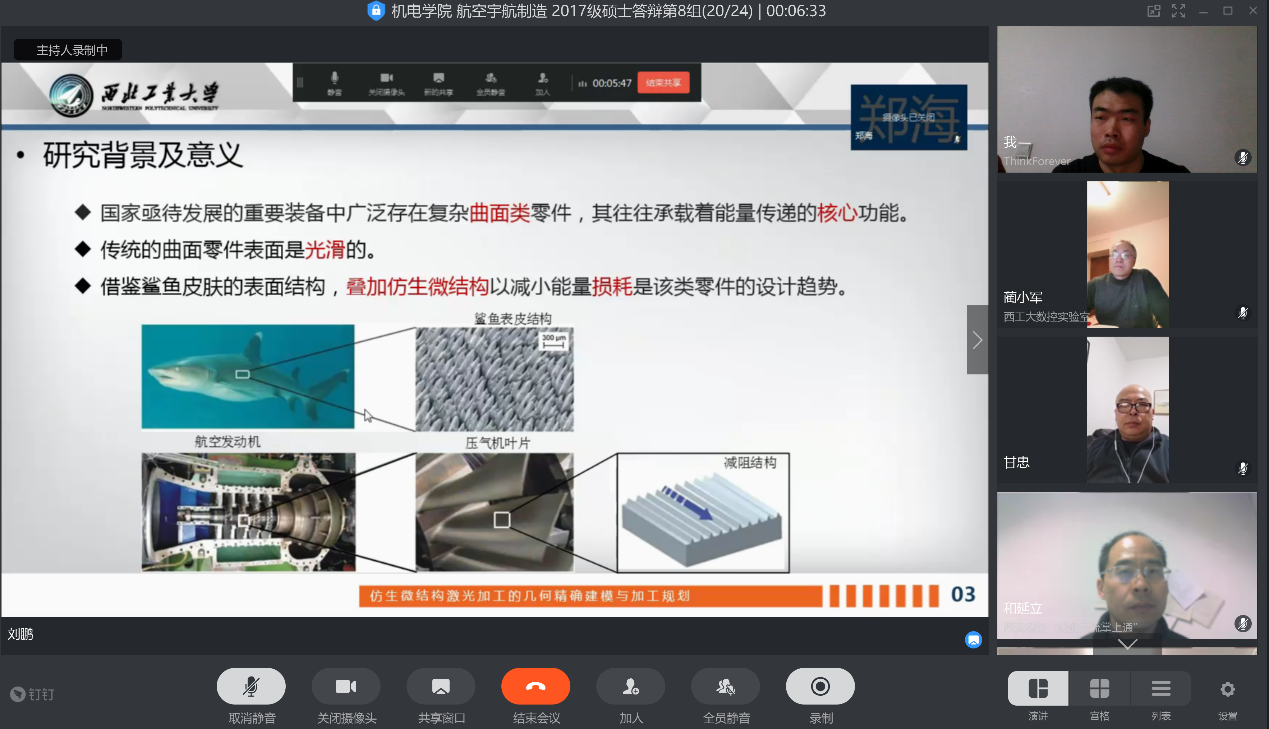Screen dimensions: 1269x729
Task: Mute everyone using 全员静音 in the bottom bar
Action: pos(725,687)
